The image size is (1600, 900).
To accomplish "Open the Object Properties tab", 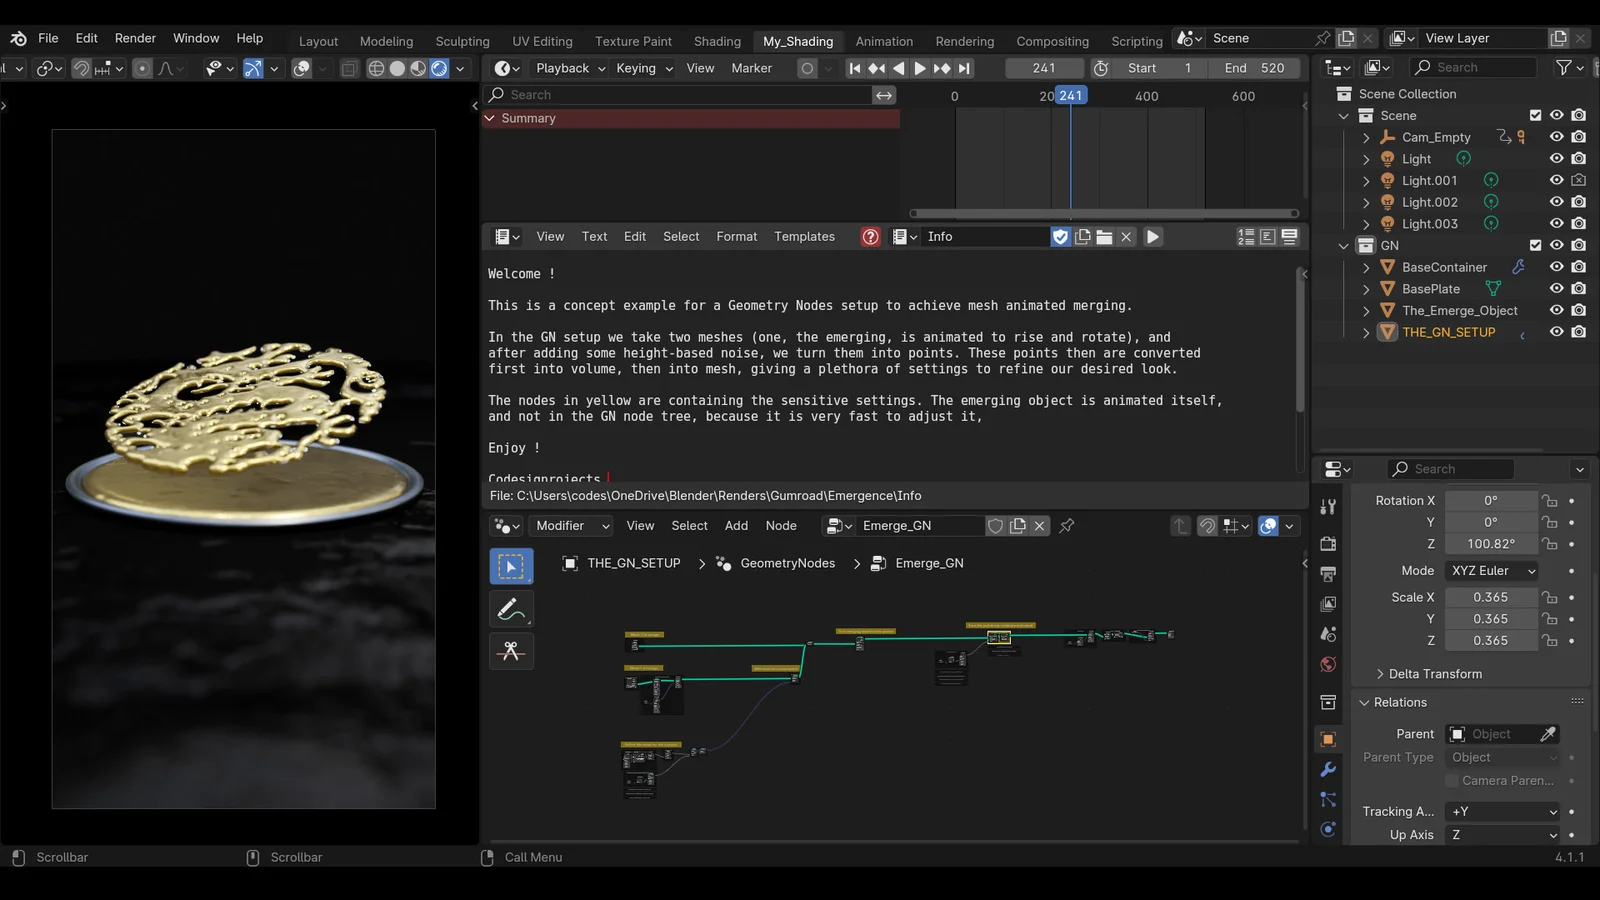I will click(1328, 739).
